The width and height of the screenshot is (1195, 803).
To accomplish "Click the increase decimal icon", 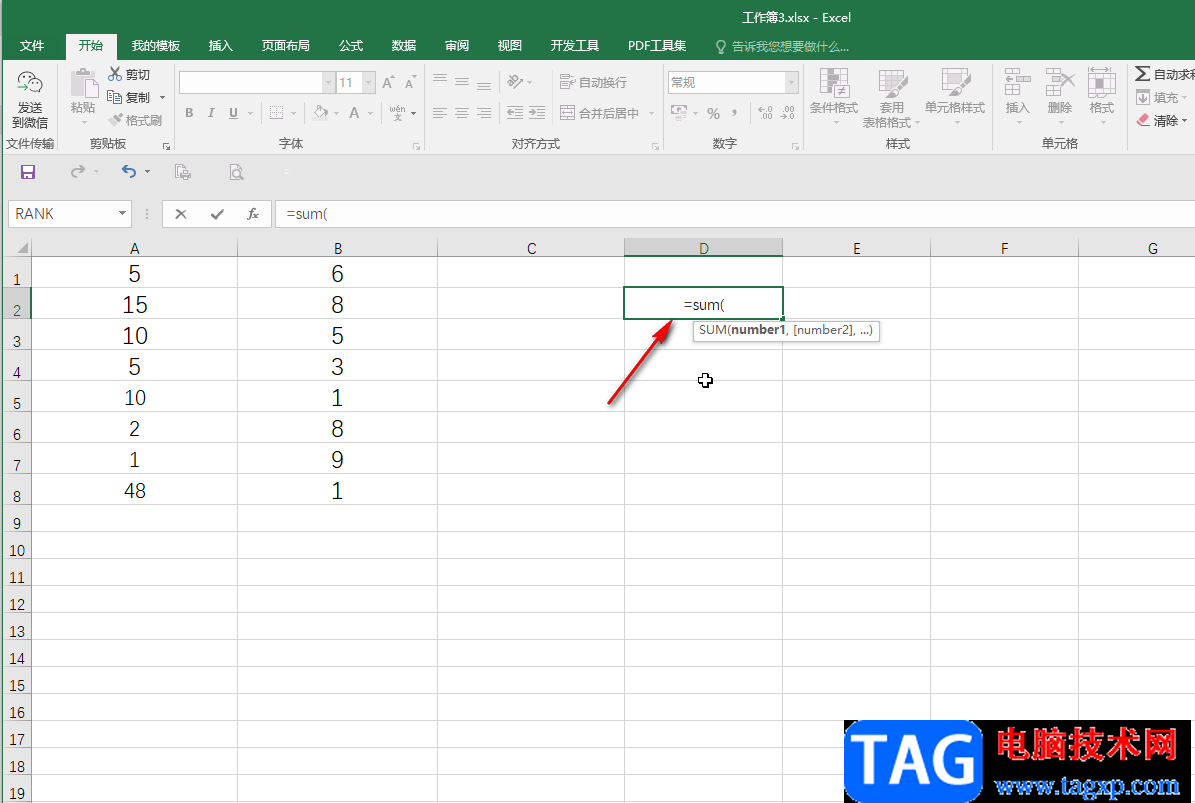I will click(766, 113).
